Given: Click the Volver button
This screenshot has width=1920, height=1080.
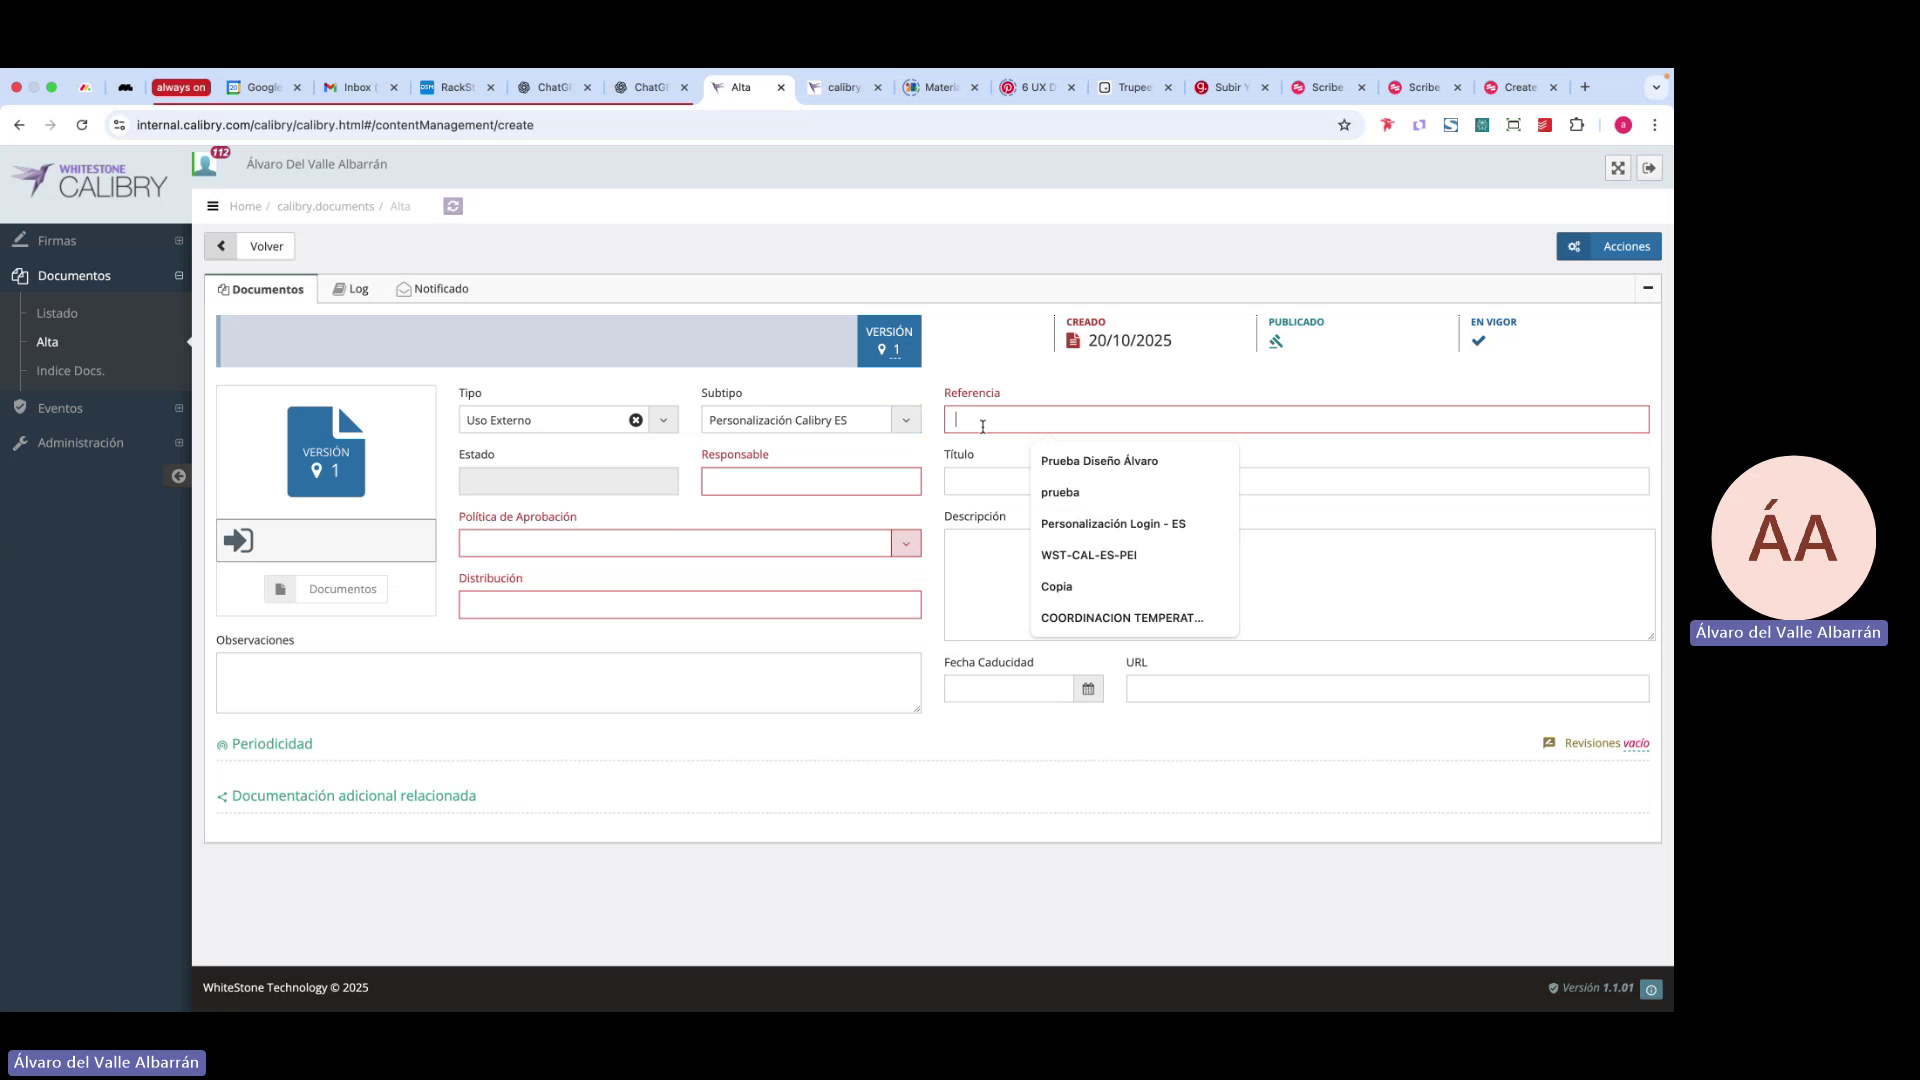Looking at the screenshot, I should (265, 245).
